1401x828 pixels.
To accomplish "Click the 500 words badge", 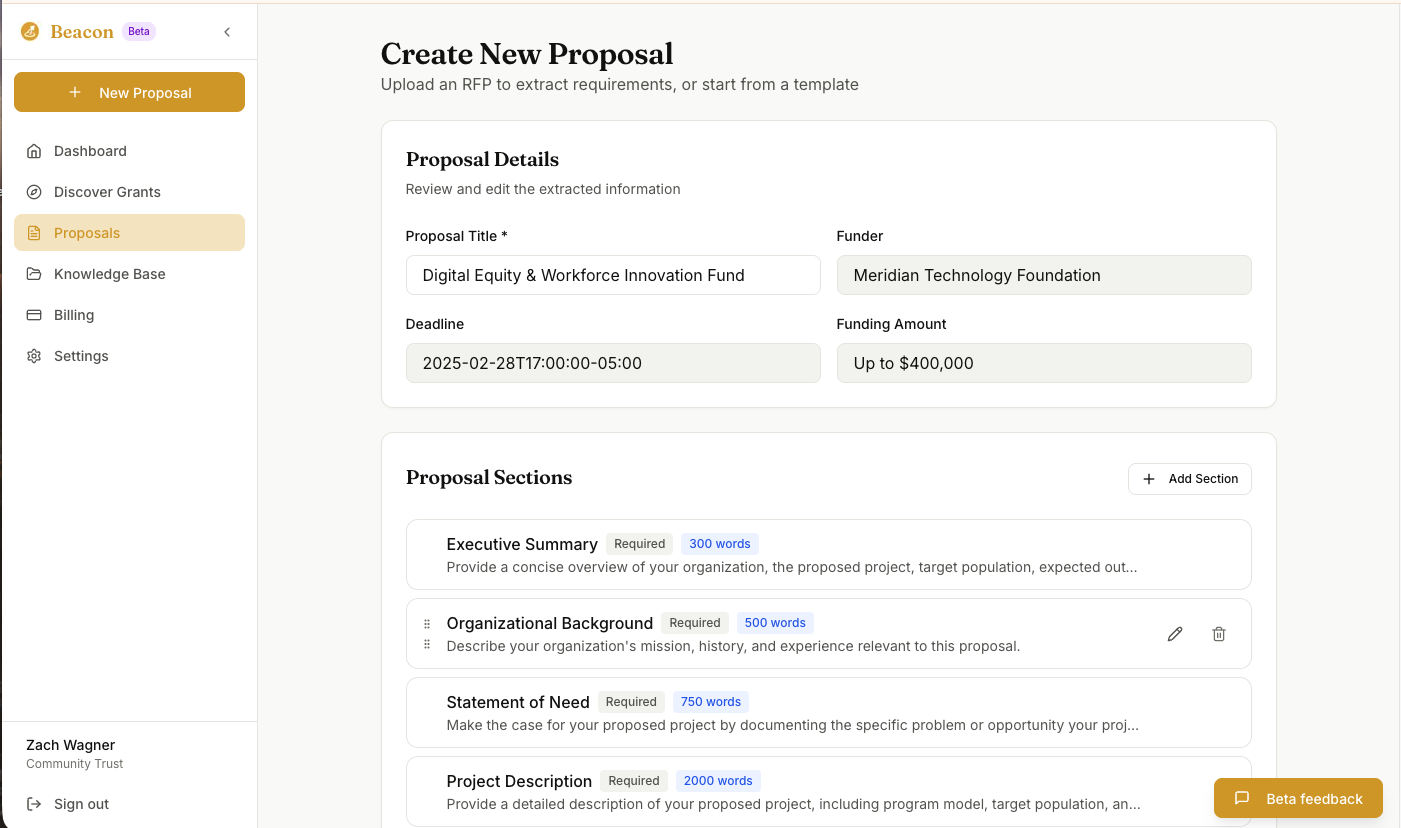I will point(775,622).
